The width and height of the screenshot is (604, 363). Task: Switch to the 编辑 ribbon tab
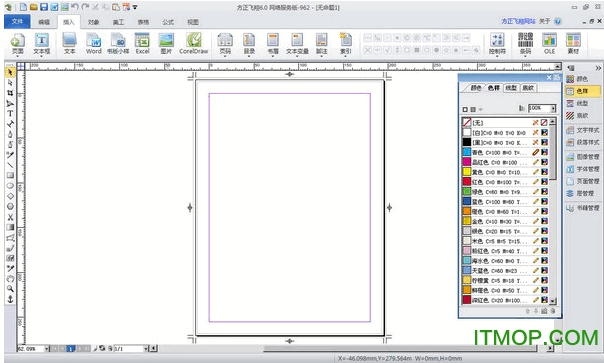[x=44, y=22]
